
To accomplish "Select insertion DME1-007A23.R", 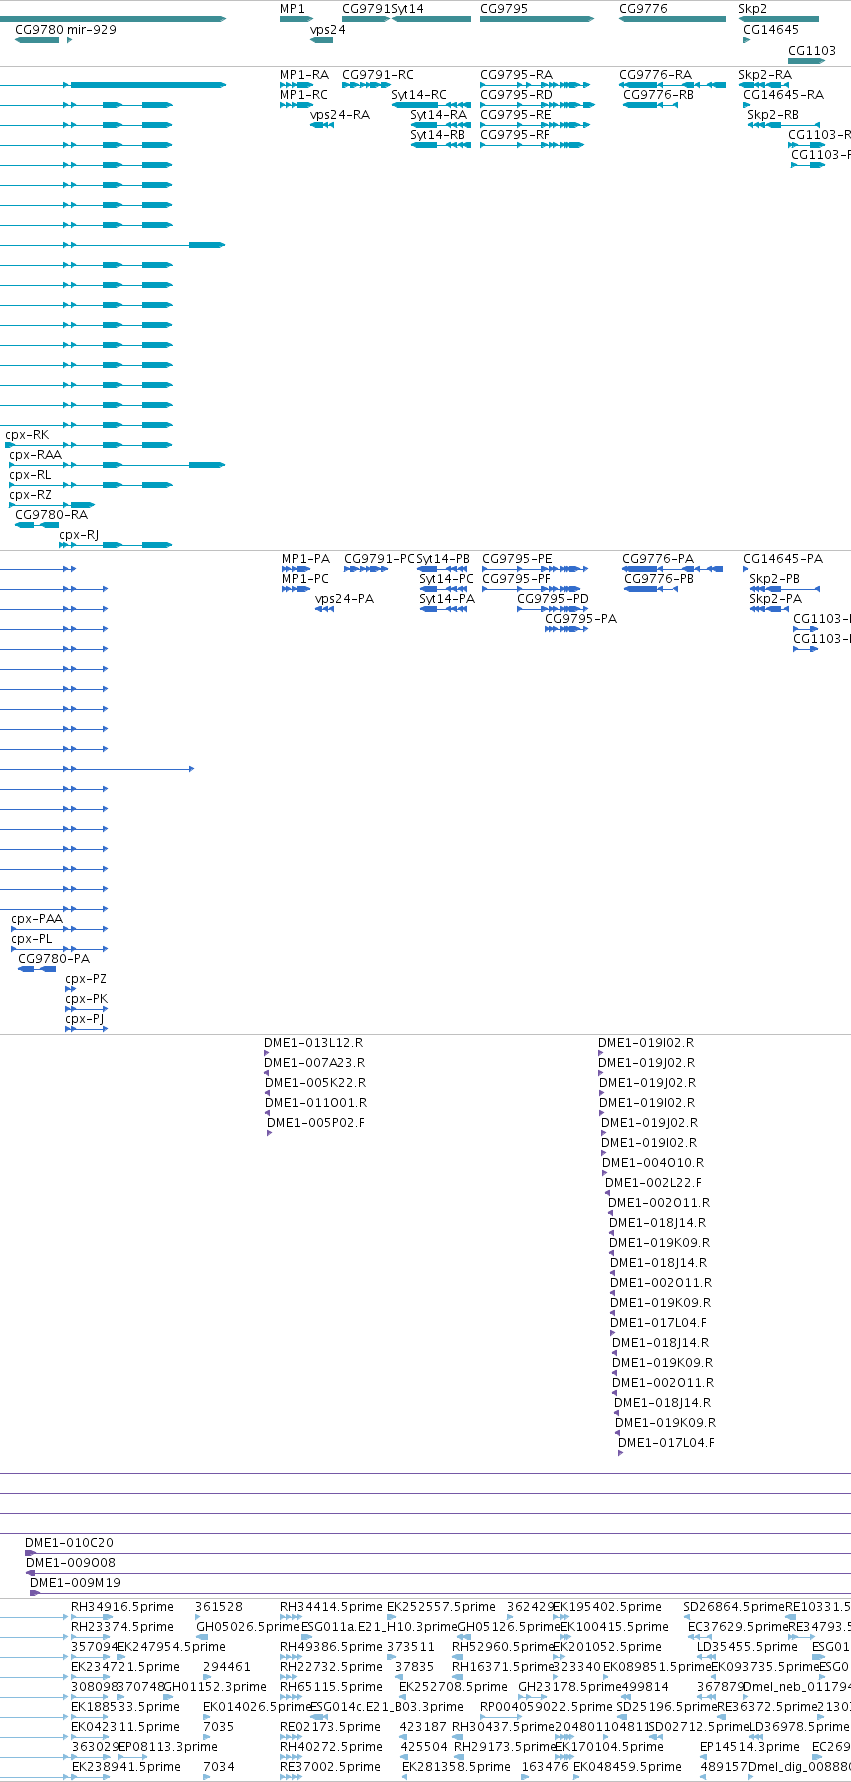I will coord(315,1063).
